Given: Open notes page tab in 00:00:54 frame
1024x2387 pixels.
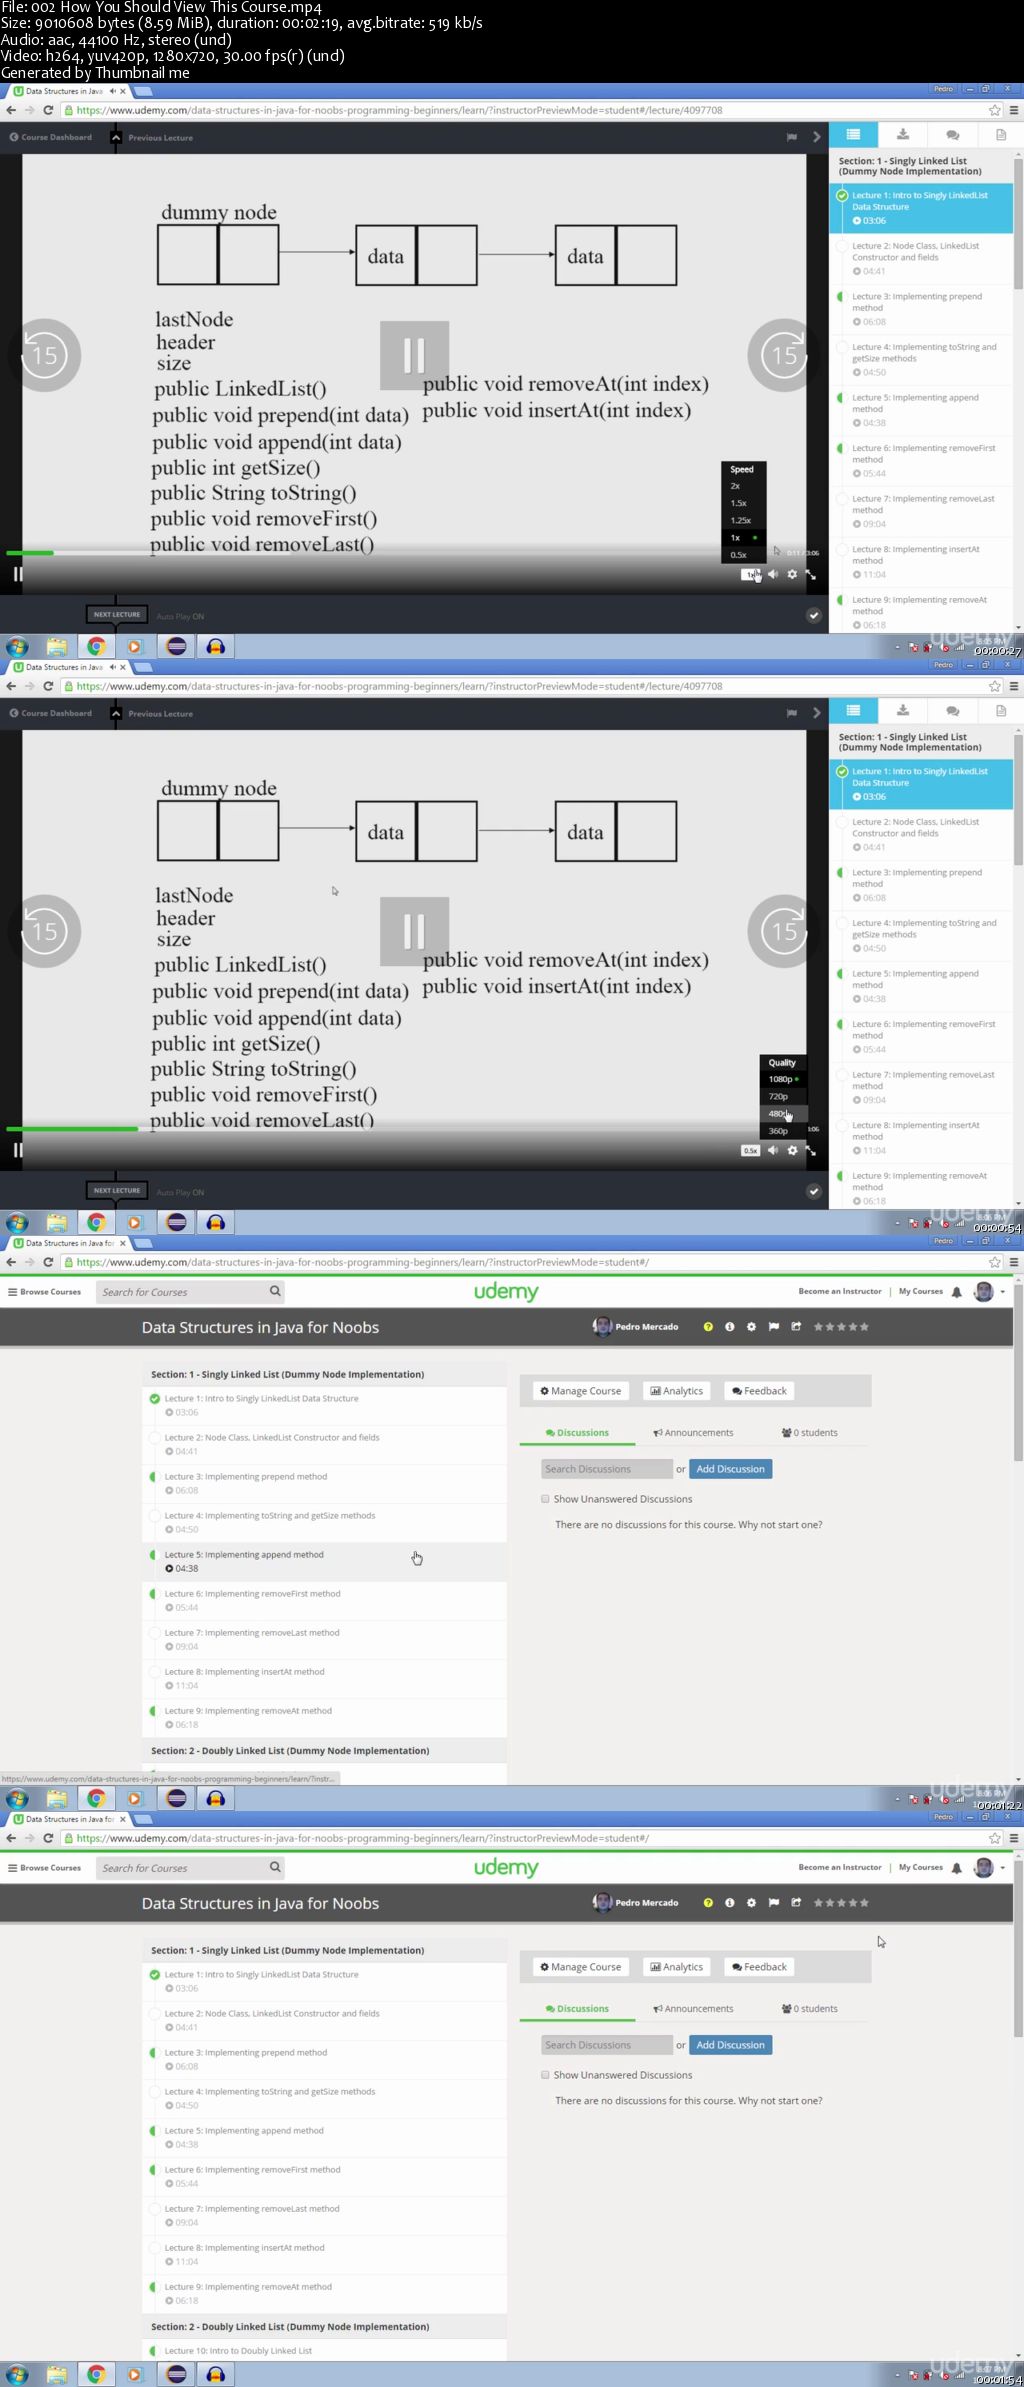Looking at the screenshot, I should [x=1000, y=711].
